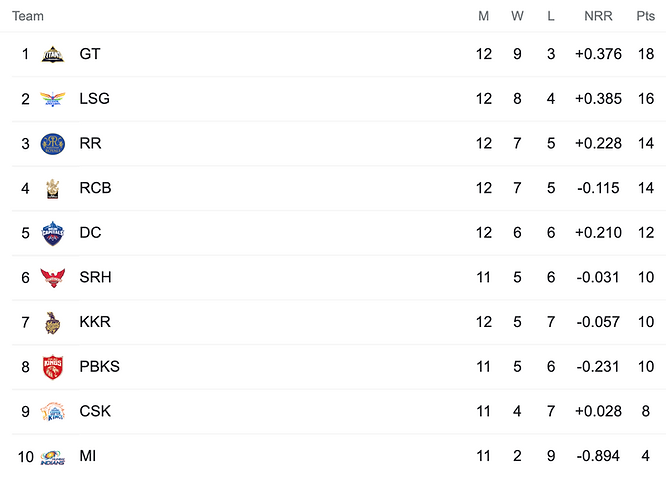Image resolution: width=666 pixels, height=481 pixels.
Task: Select the MI row in standings
Action: click(333, 456)
